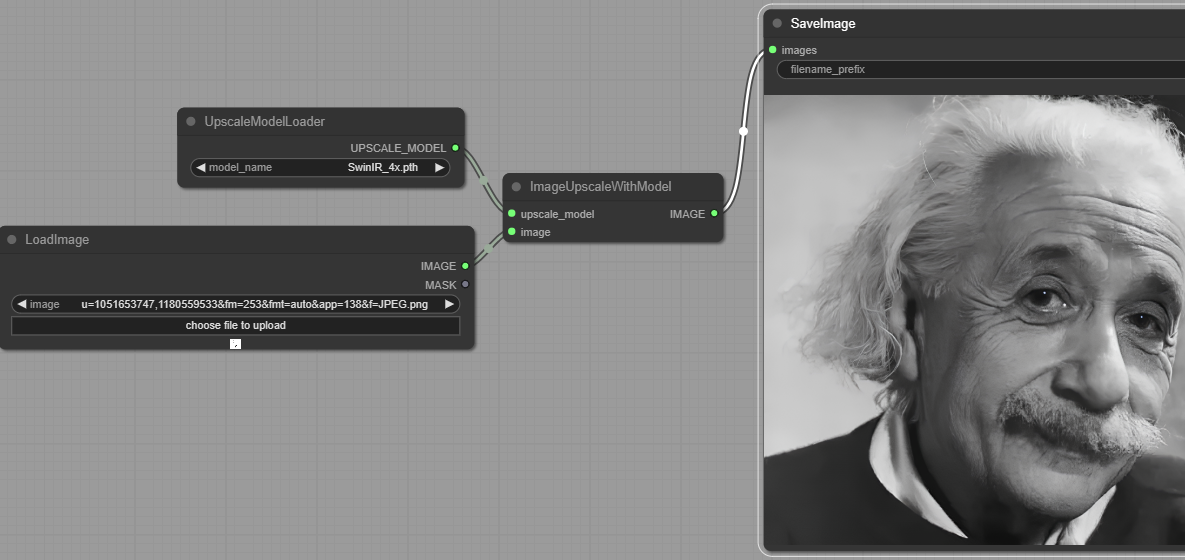Click the images input port on SaveImage
This screenshot has height=560, width=1185.
pyautogui.click(x=773, y=50)
